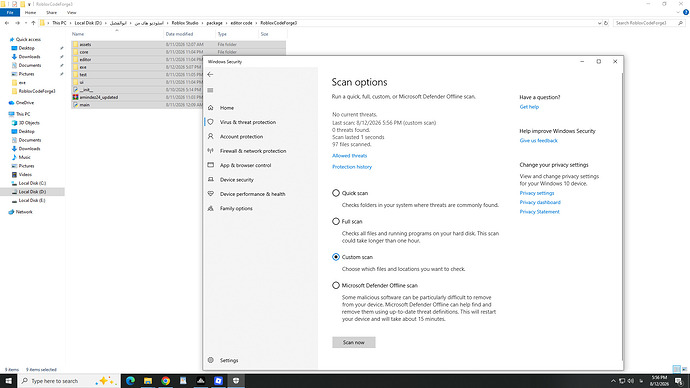Select the Full scan radio button

336,221
